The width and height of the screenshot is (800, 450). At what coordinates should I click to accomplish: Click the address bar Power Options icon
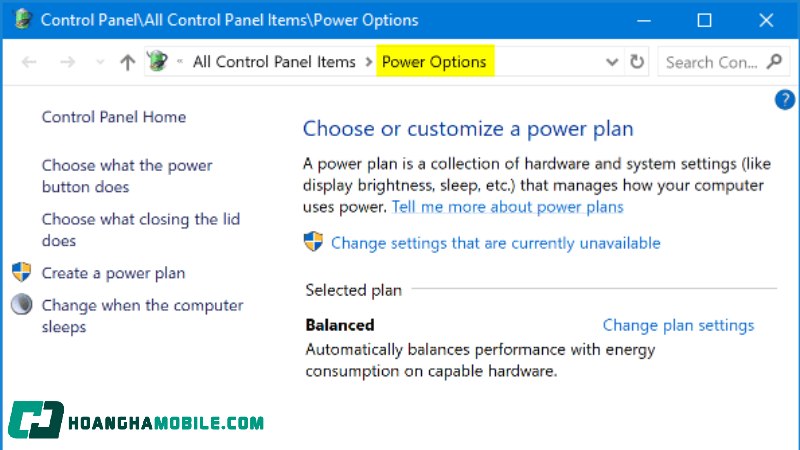(x=157, y=62)
